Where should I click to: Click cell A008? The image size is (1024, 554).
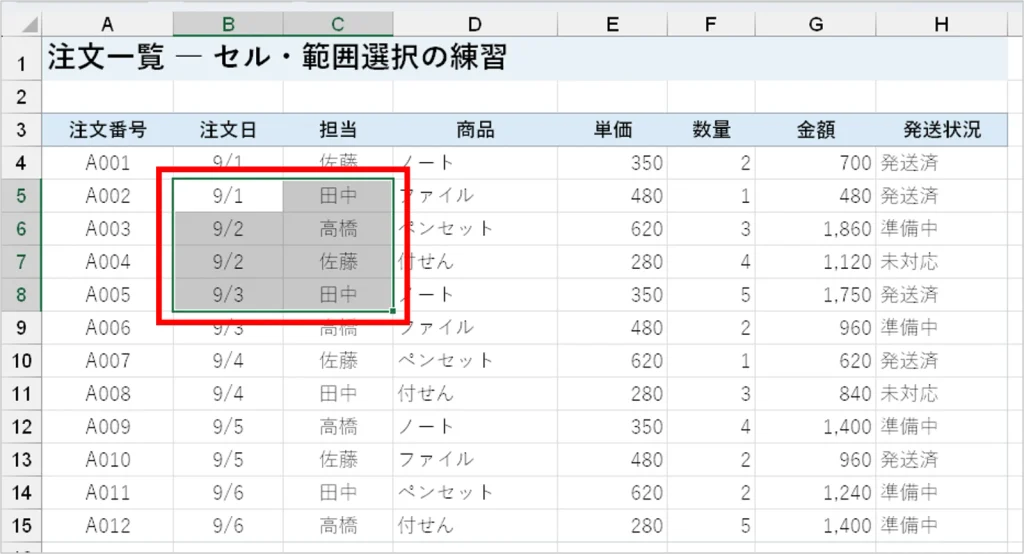(x=108, y=393)
